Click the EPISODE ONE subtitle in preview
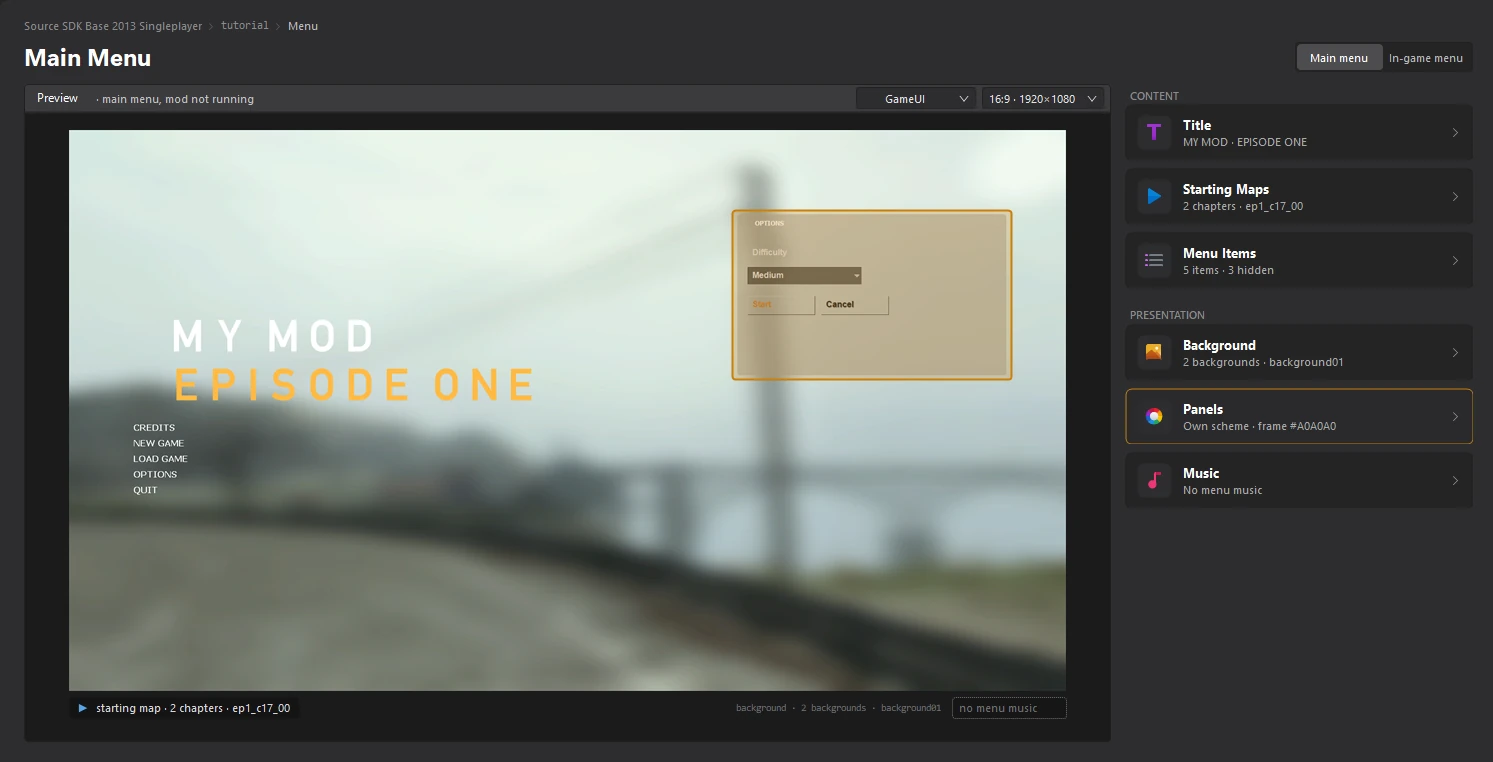 pos(354,385)
